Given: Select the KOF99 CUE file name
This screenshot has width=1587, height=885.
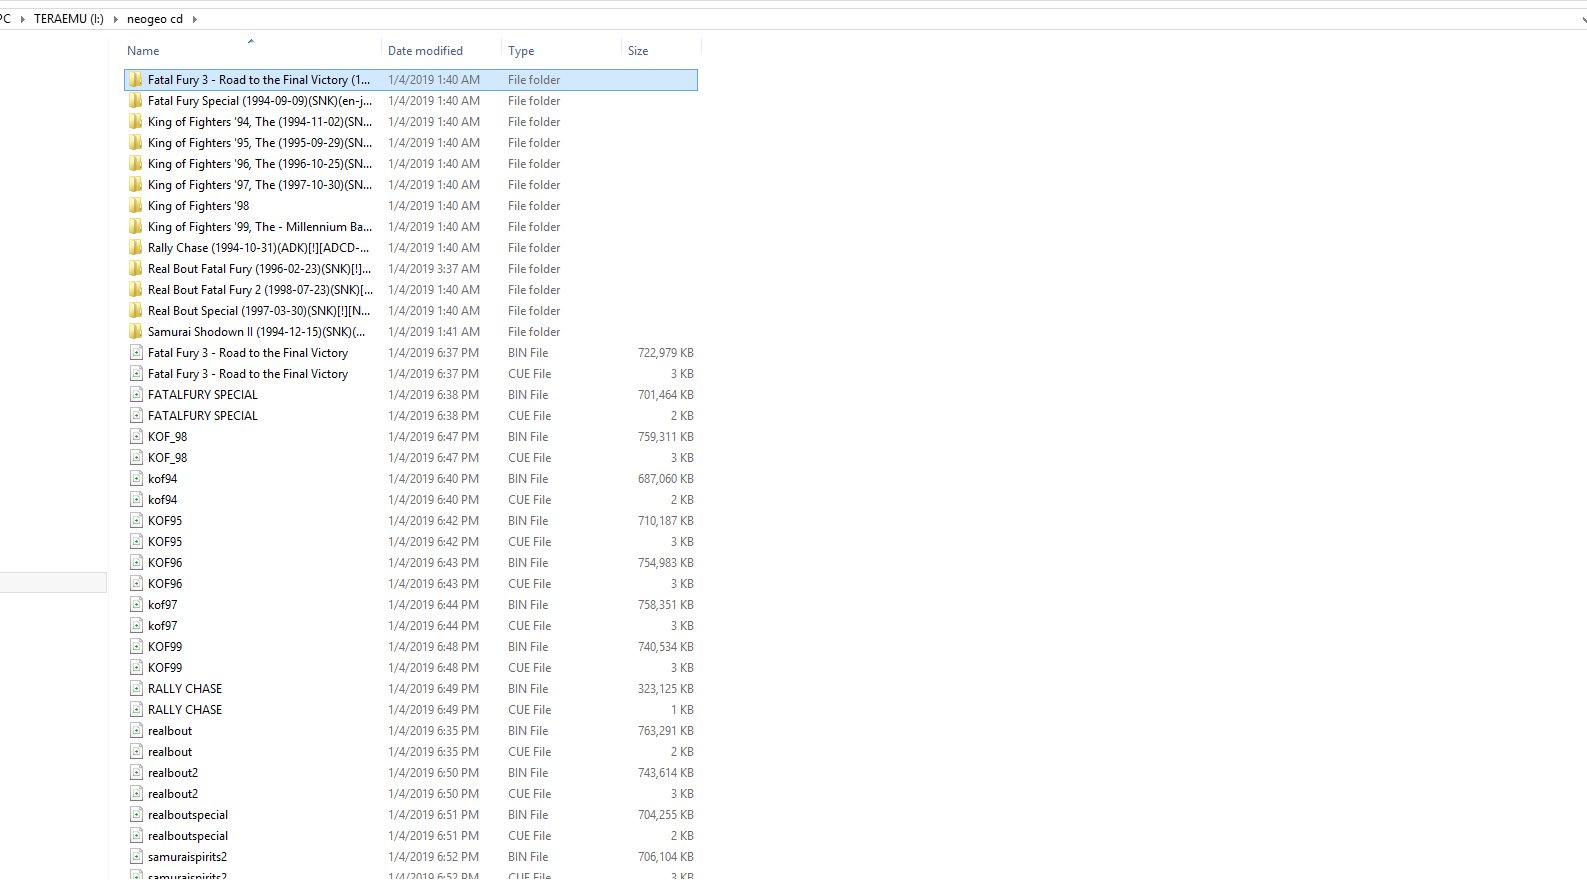Looking at the screenshot, I should (165, 668).
